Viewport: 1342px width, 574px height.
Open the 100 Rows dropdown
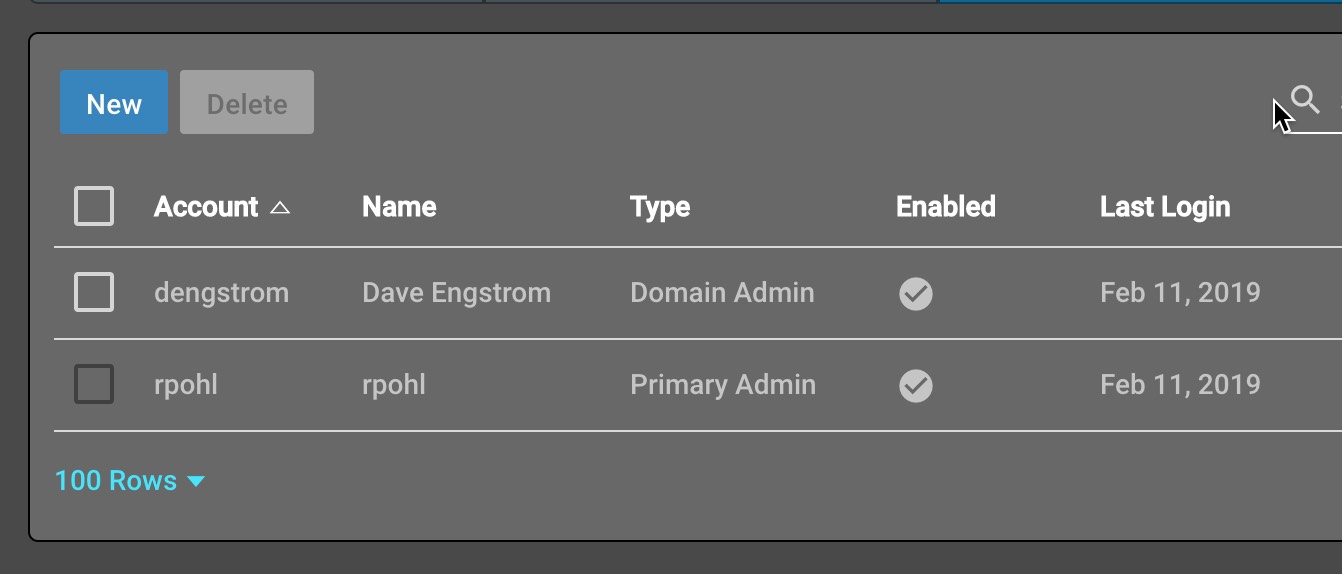130,481
